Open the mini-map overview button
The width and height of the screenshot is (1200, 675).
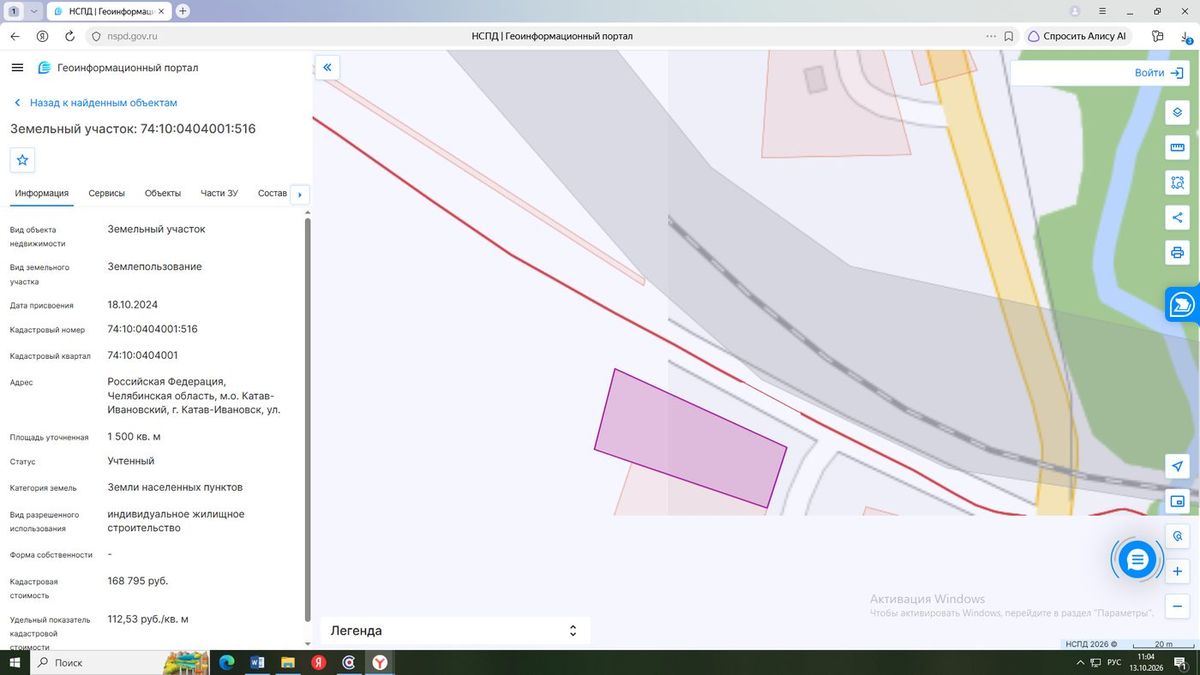click(1177, 501)
